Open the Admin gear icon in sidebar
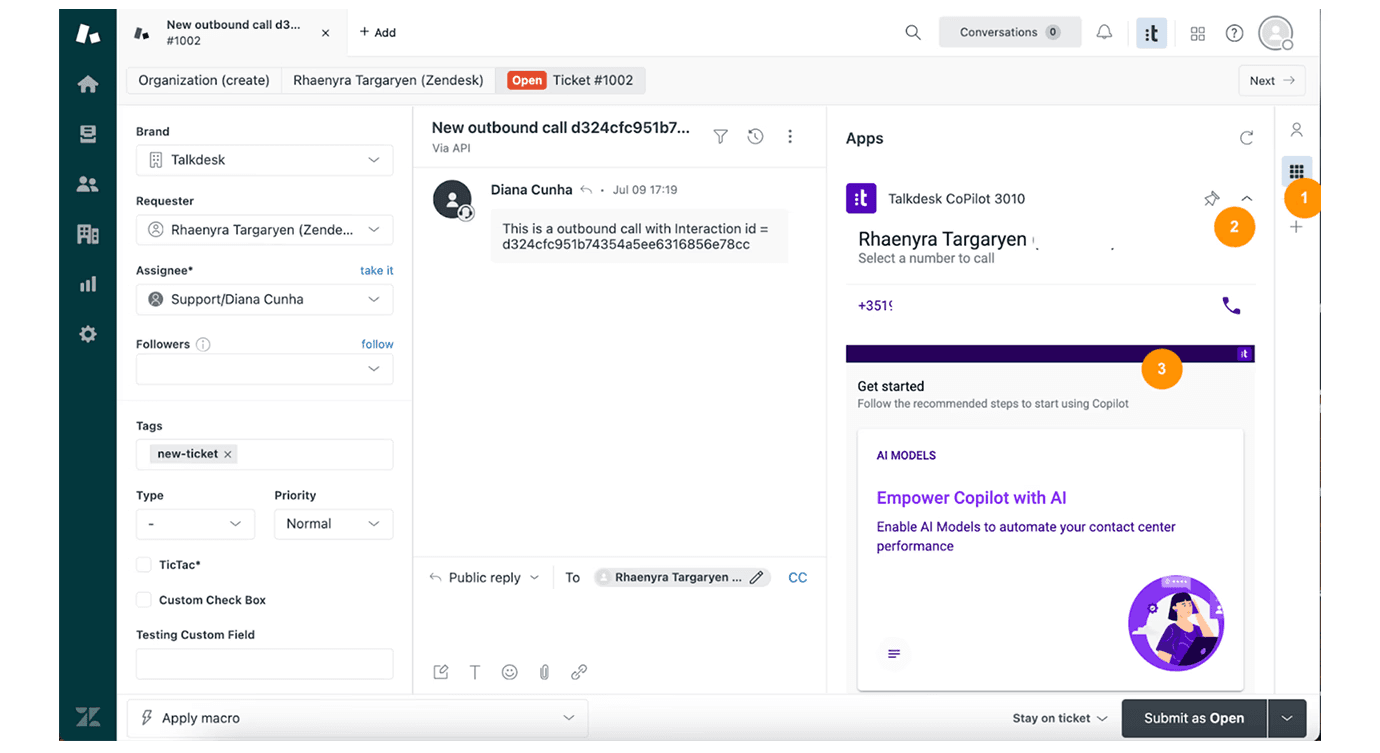The width and height of the screenshot is (1380, 753). 88,334
